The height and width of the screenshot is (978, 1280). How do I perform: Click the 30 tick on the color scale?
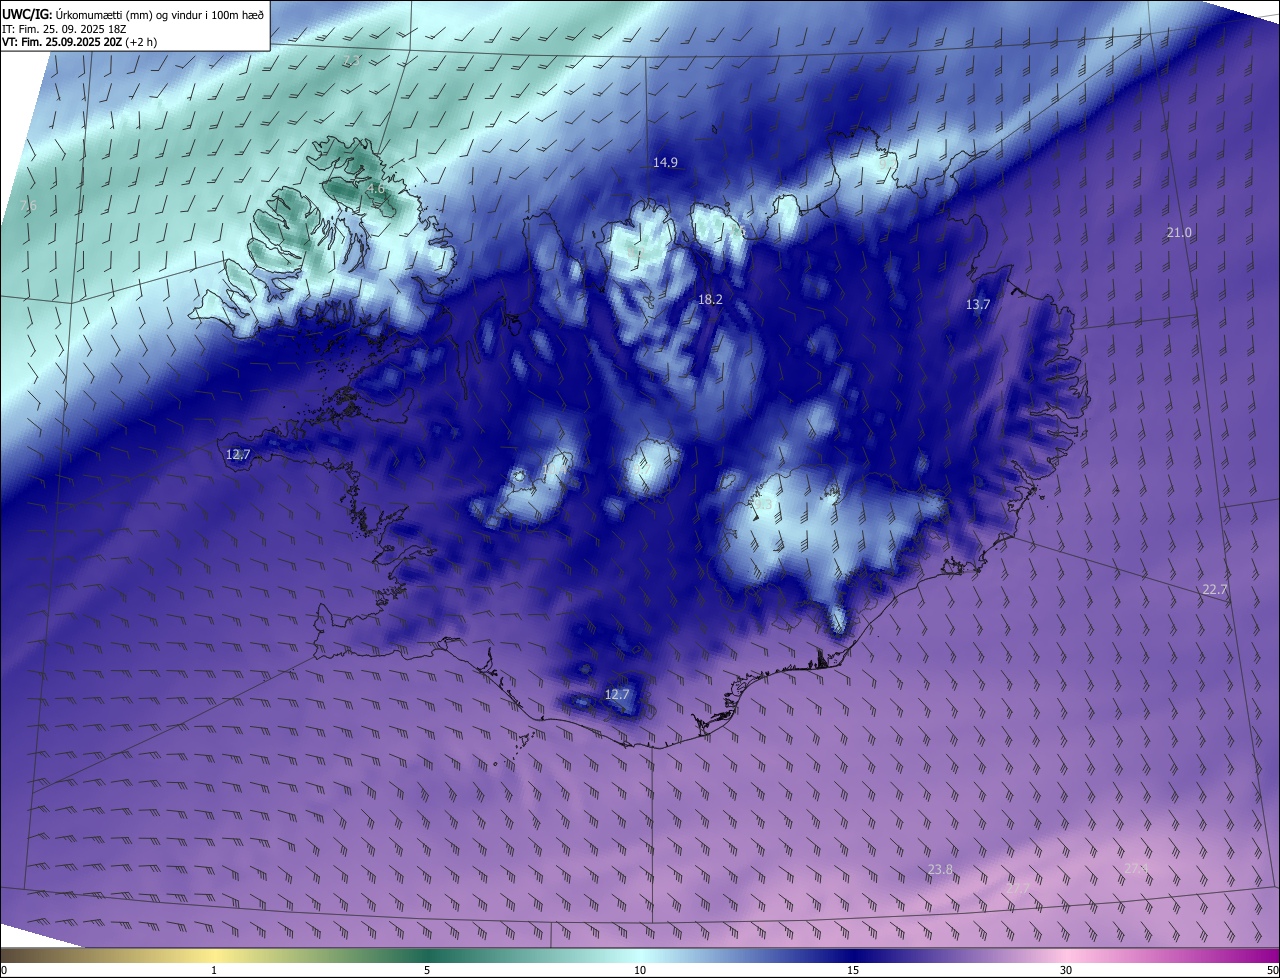[1066, 970]
